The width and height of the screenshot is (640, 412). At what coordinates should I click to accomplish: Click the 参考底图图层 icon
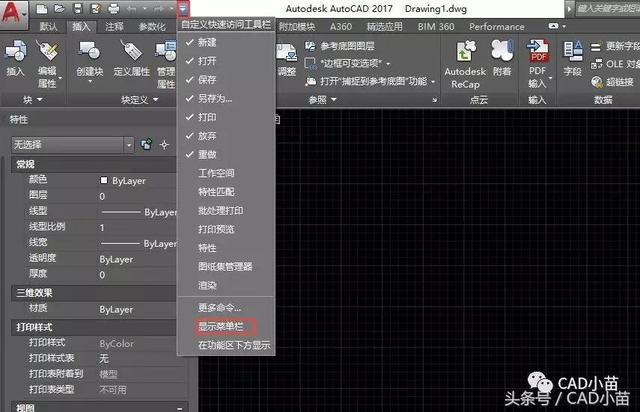pos(311,46)
